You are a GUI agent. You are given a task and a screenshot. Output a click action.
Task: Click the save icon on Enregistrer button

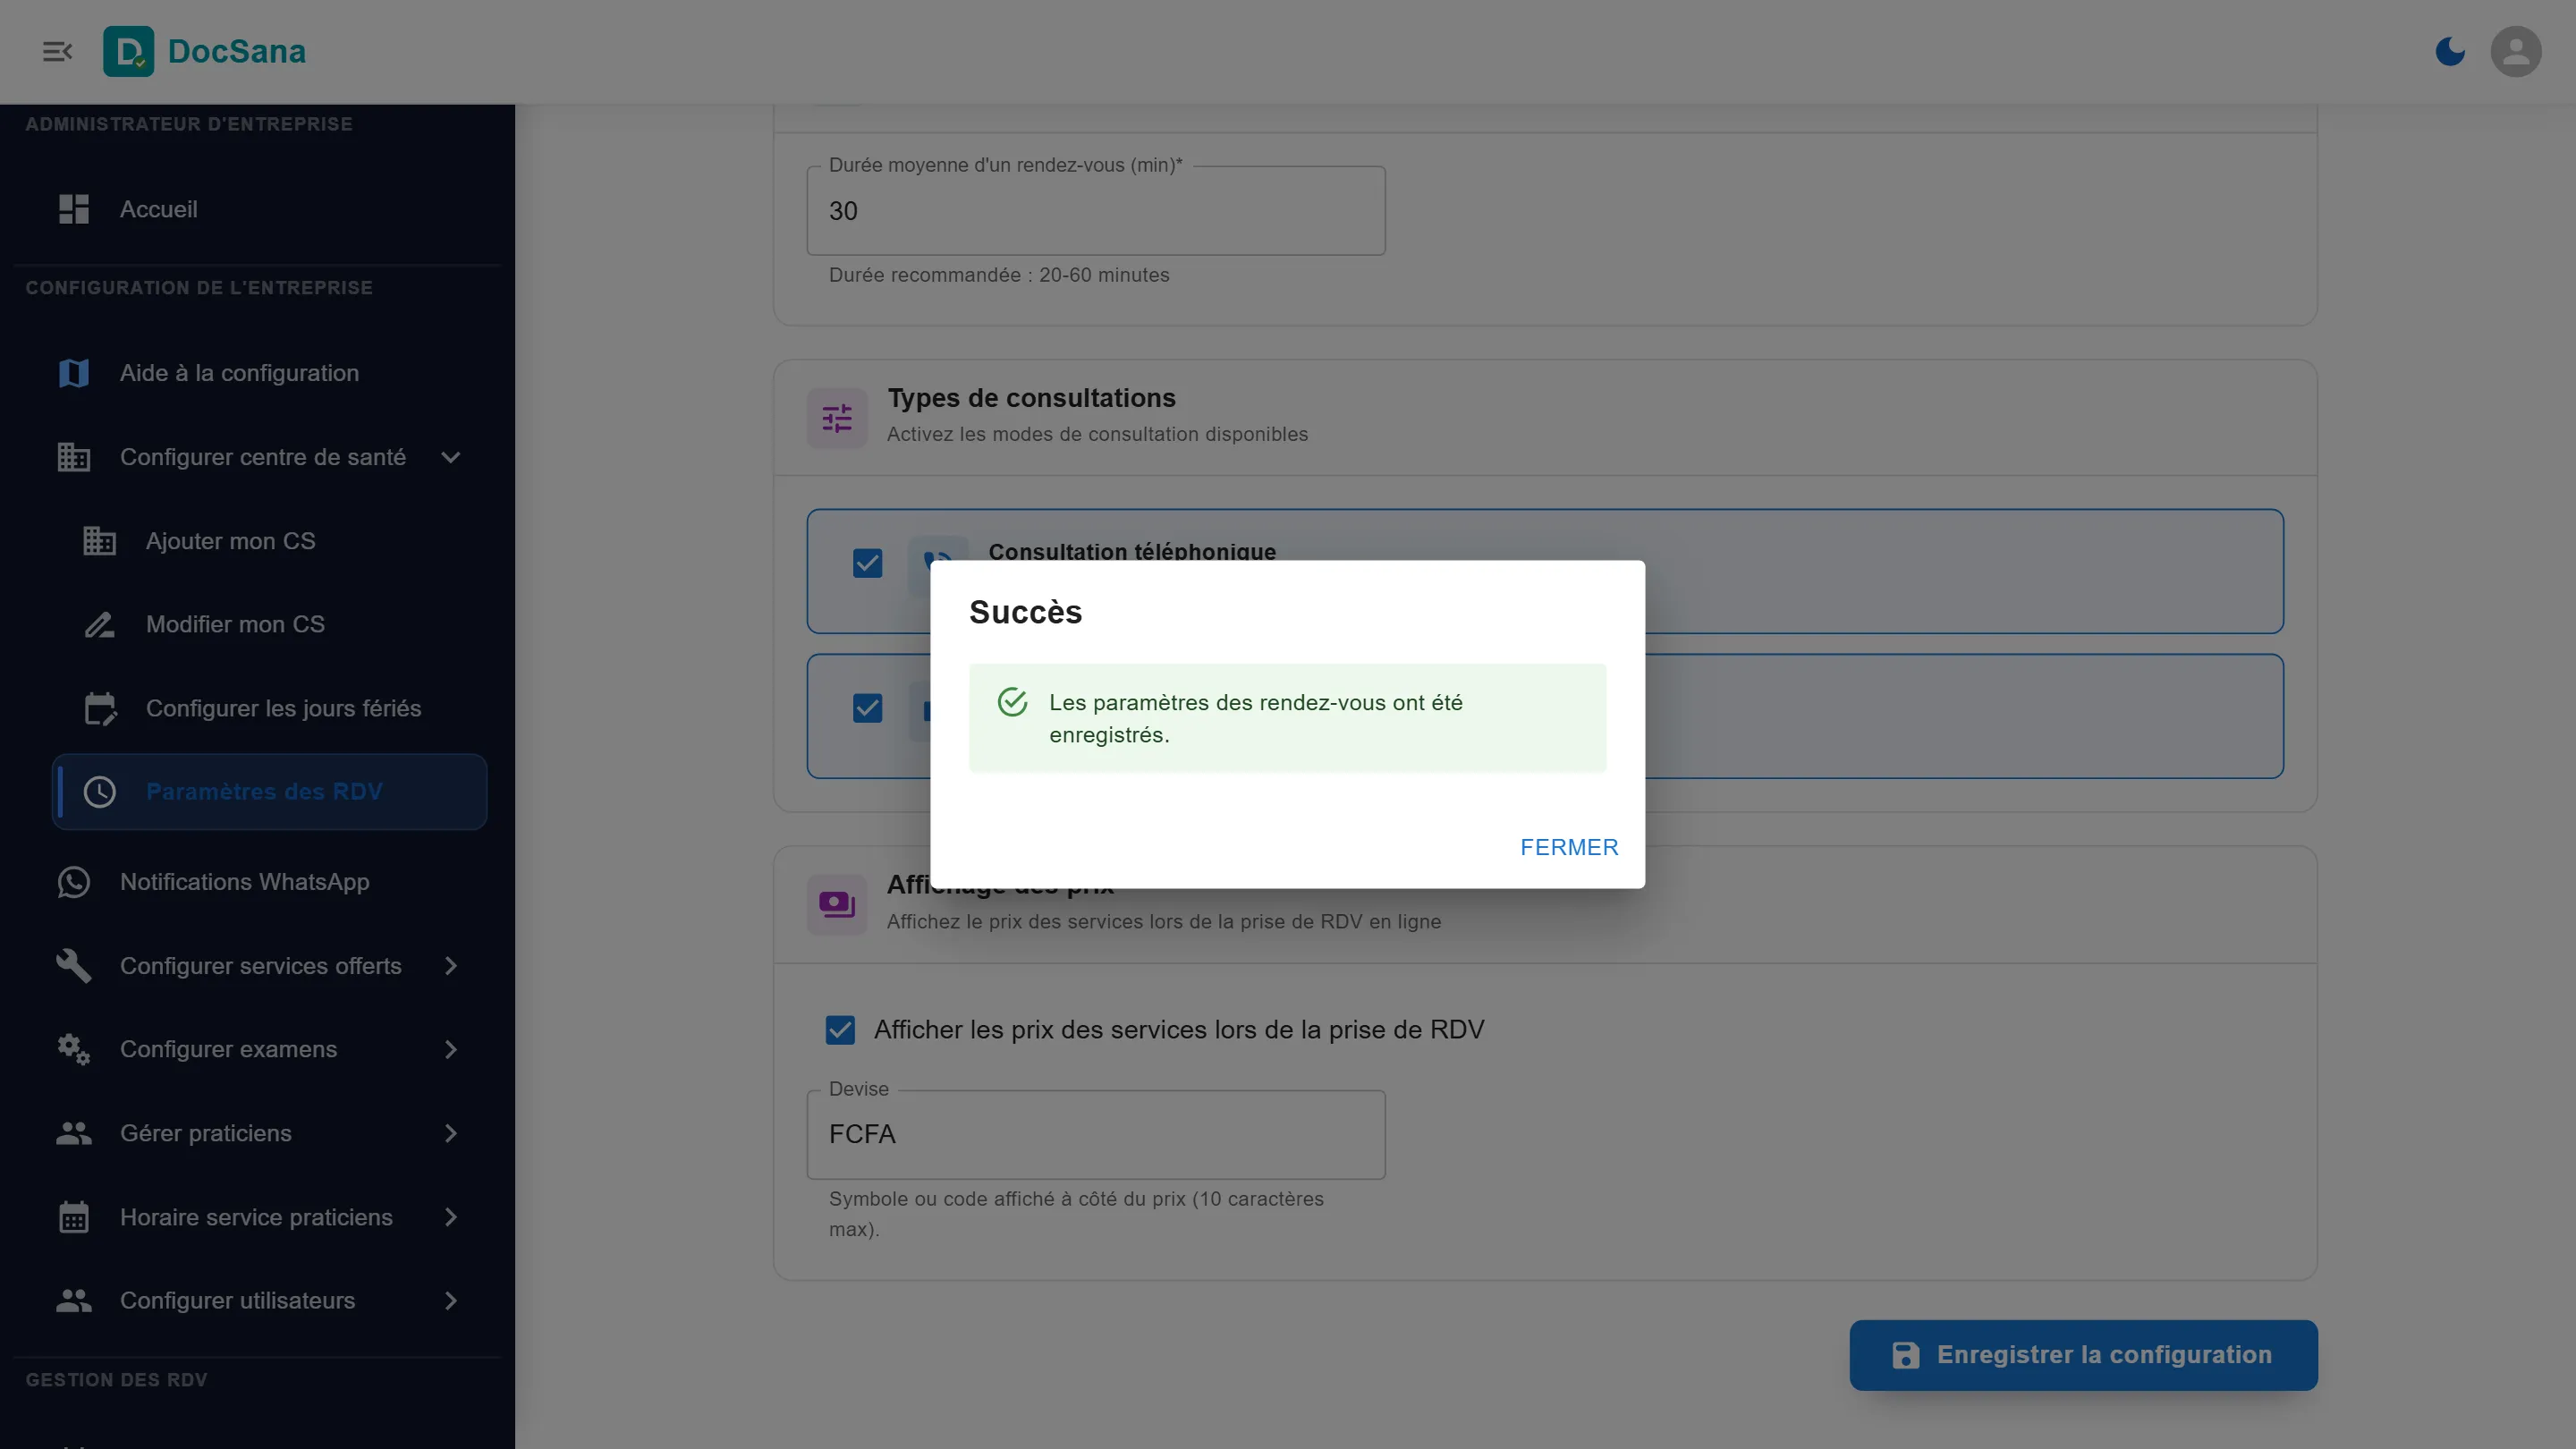point(1905,1355)
